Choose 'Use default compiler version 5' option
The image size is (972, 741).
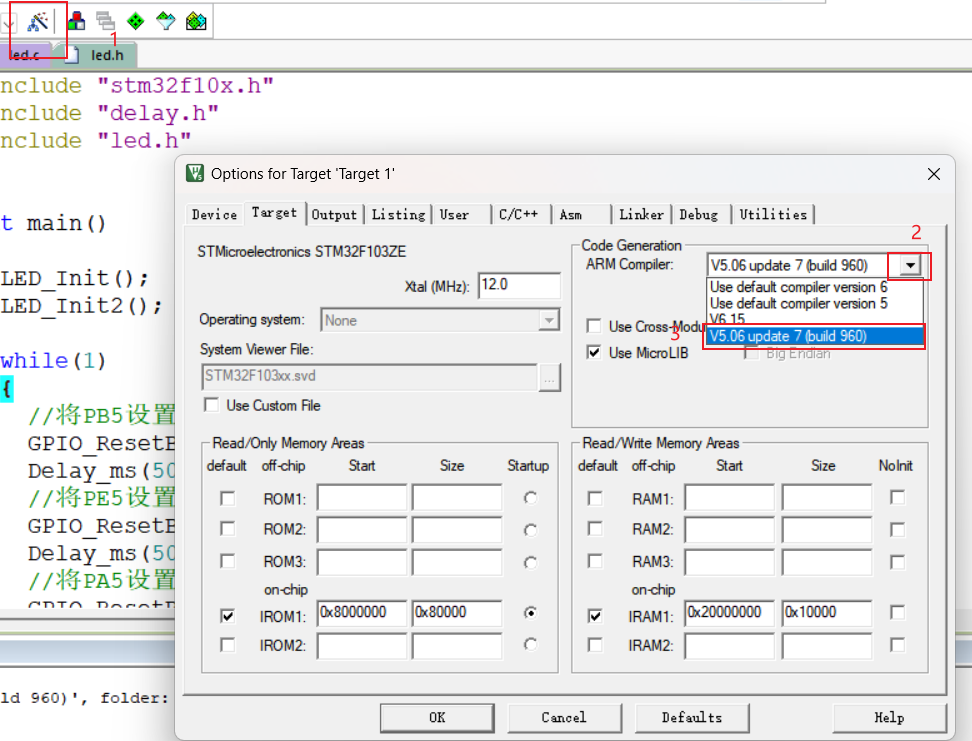(798, 303)
